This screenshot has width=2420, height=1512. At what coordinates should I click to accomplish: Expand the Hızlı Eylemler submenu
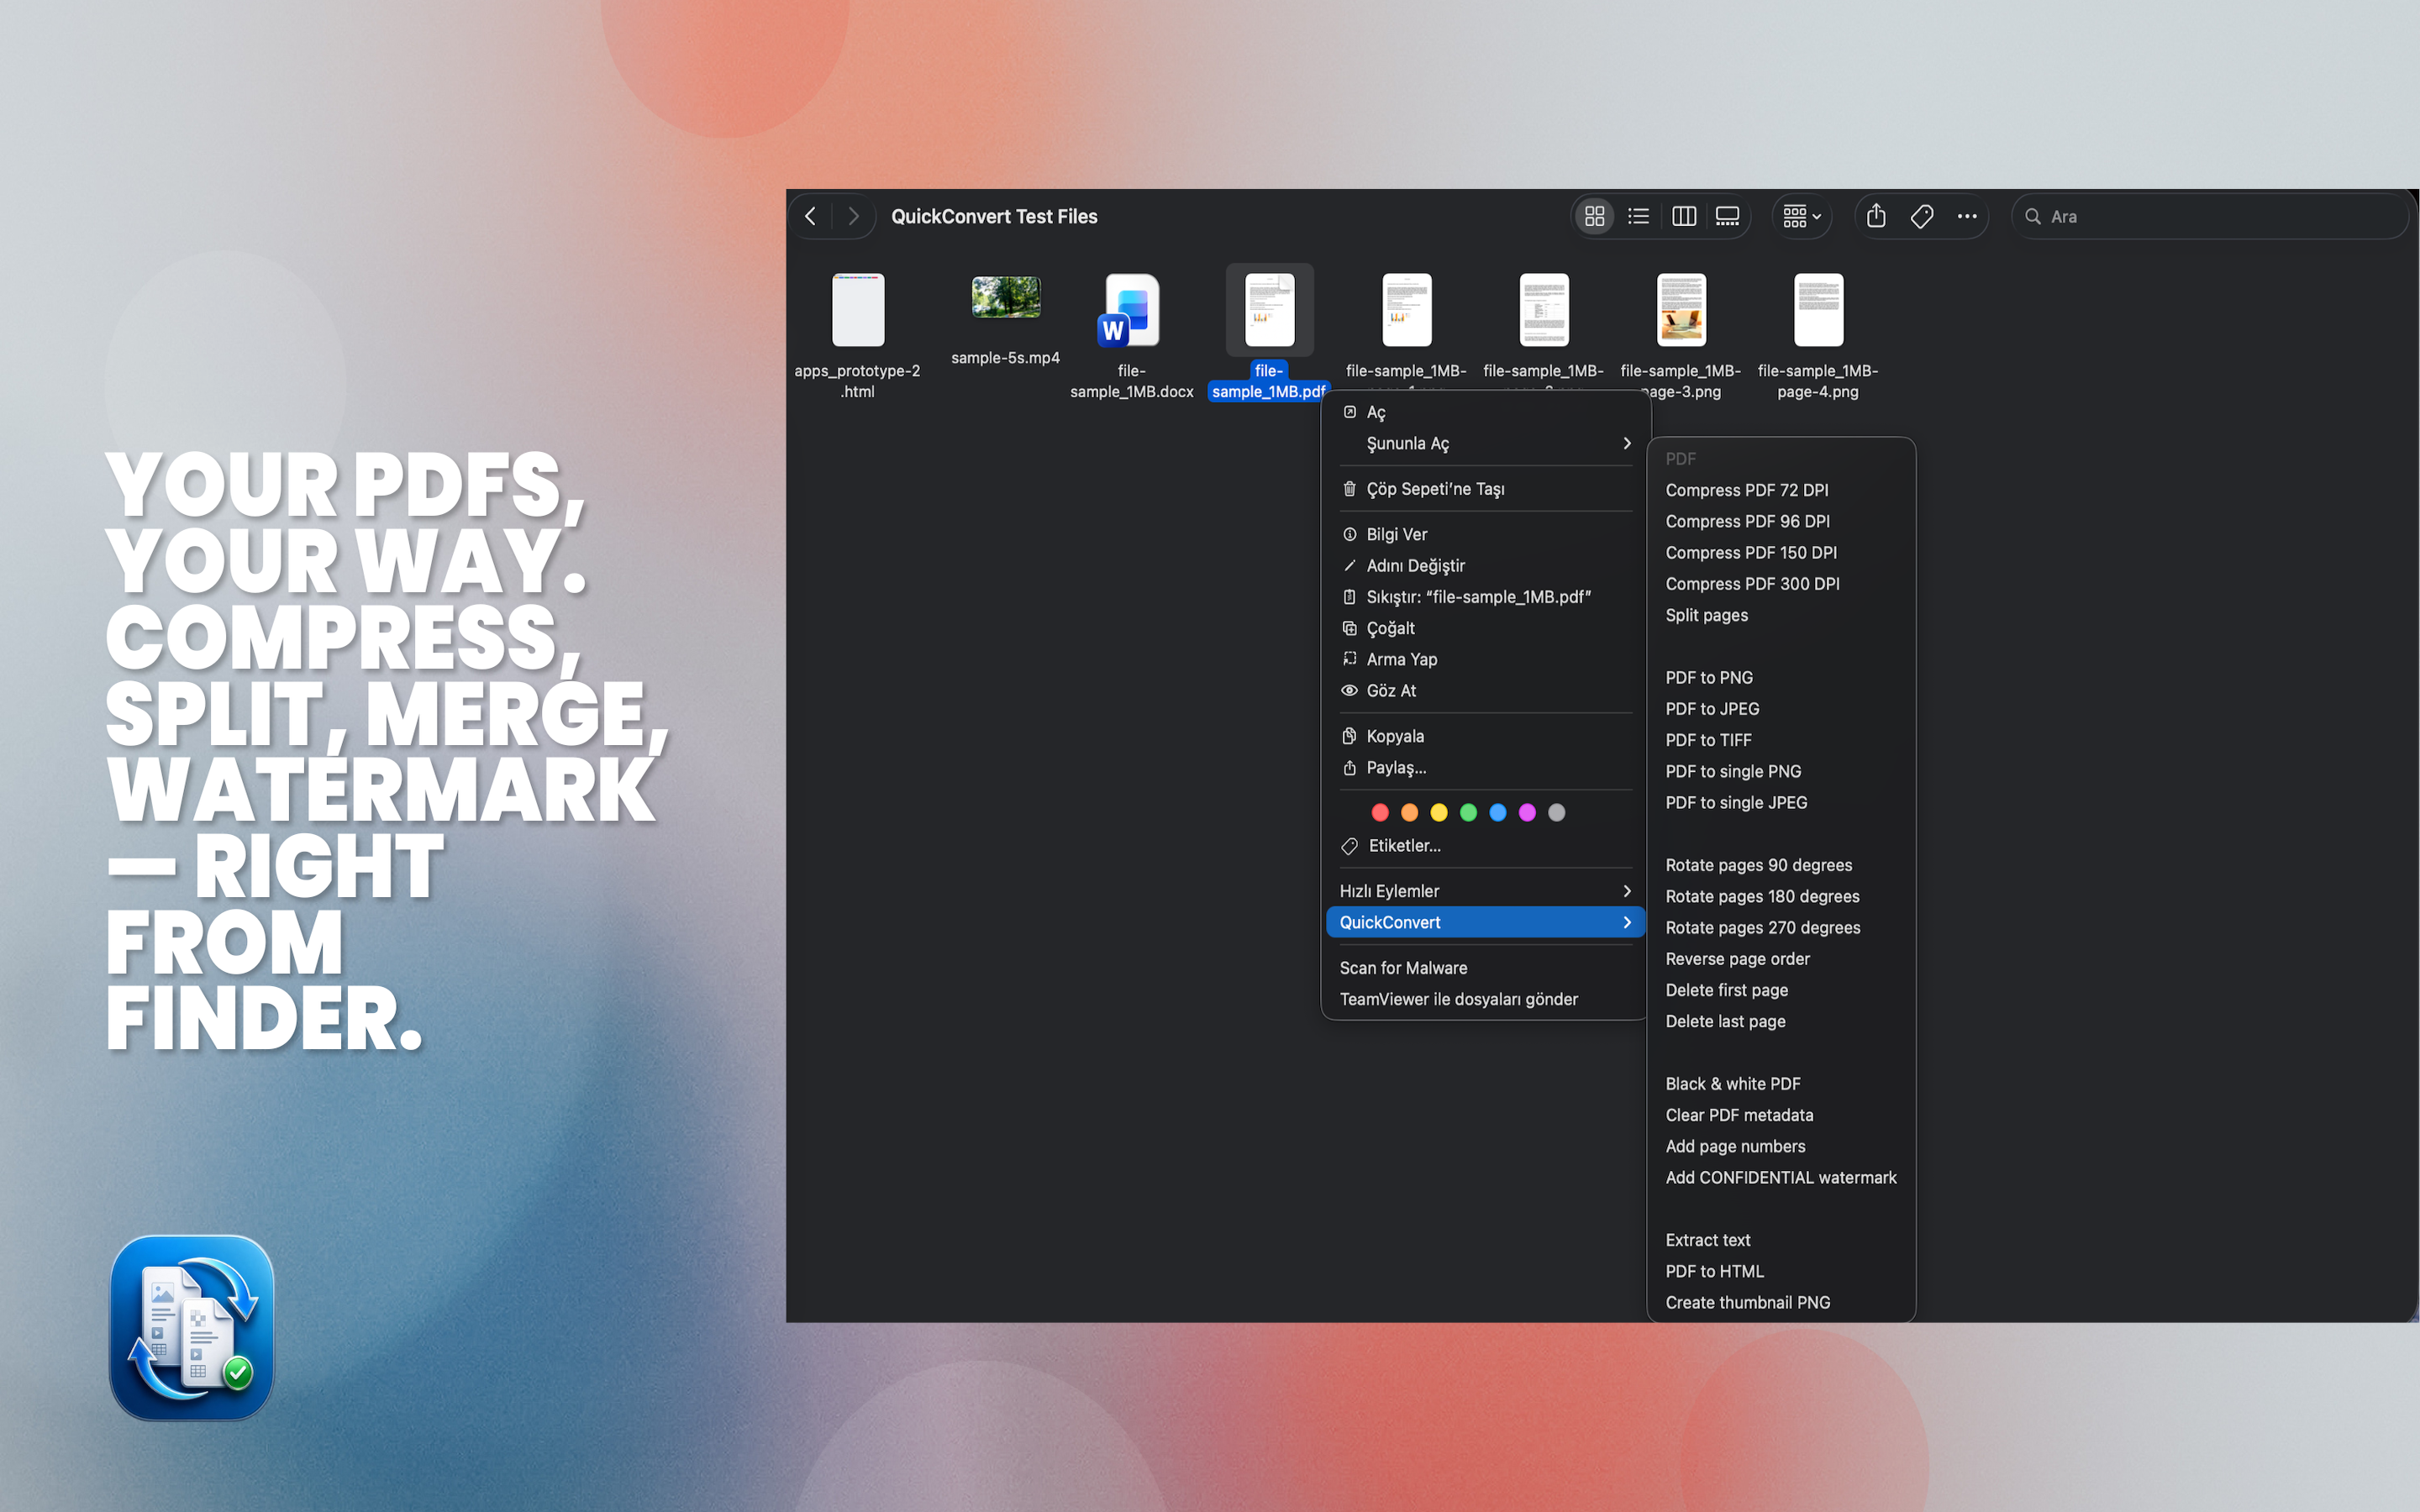point(1485,891)
